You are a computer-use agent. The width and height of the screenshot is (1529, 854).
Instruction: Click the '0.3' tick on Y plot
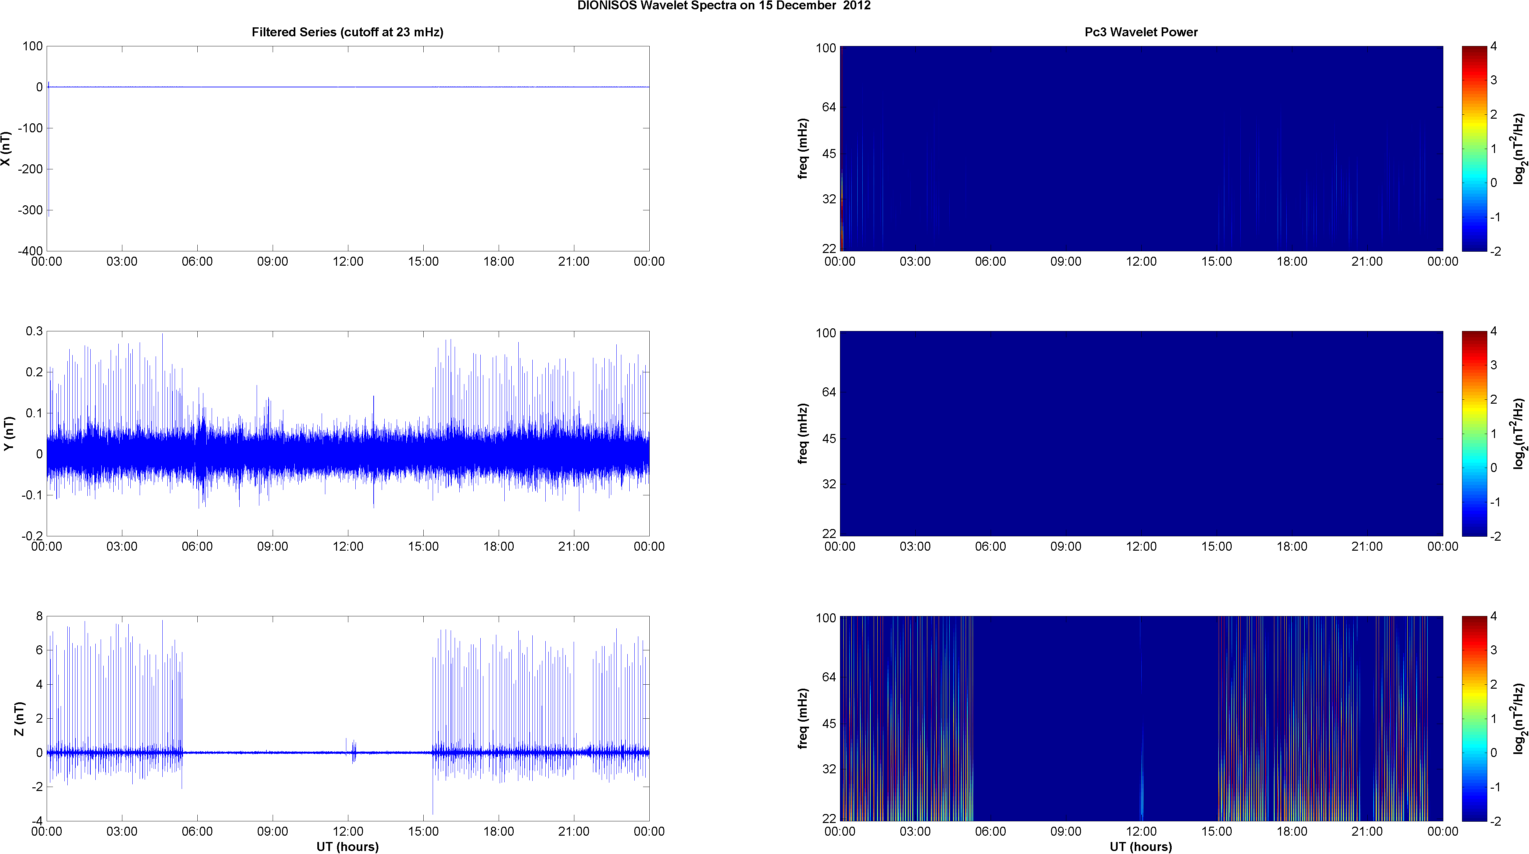[x=34, y=331]
